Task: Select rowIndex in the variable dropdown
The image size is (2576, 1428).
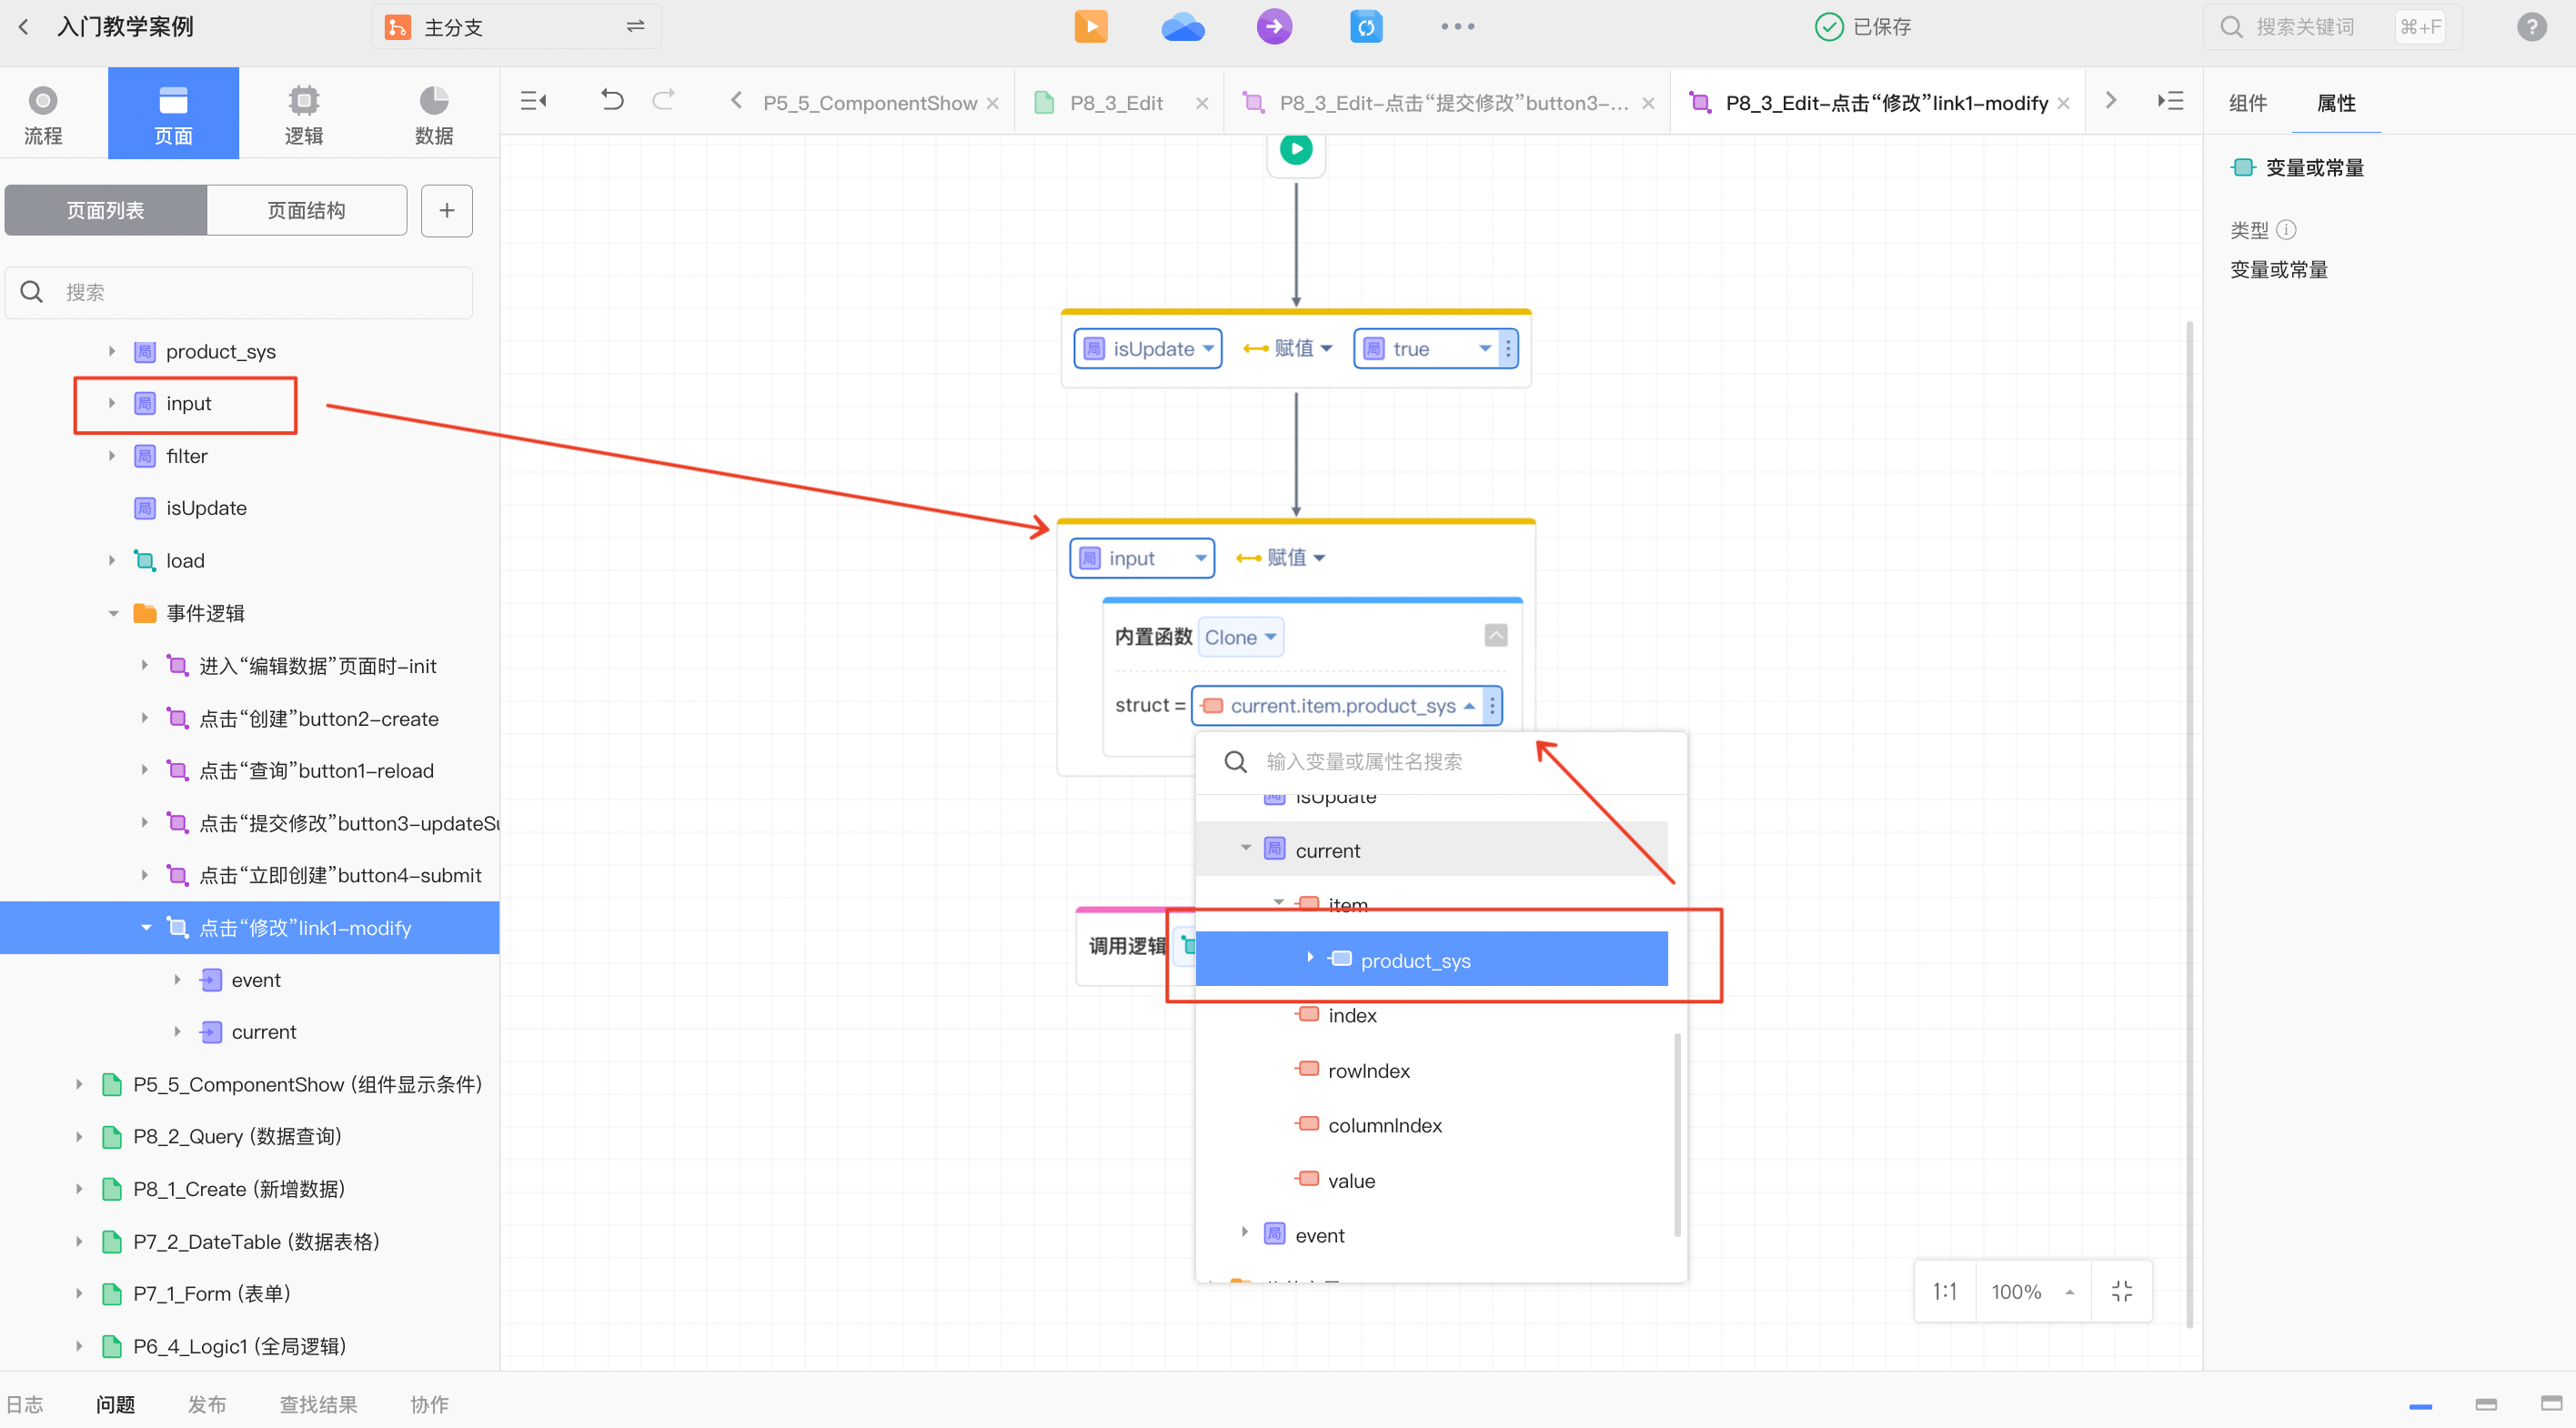Action: [x=1369, y=1070]
